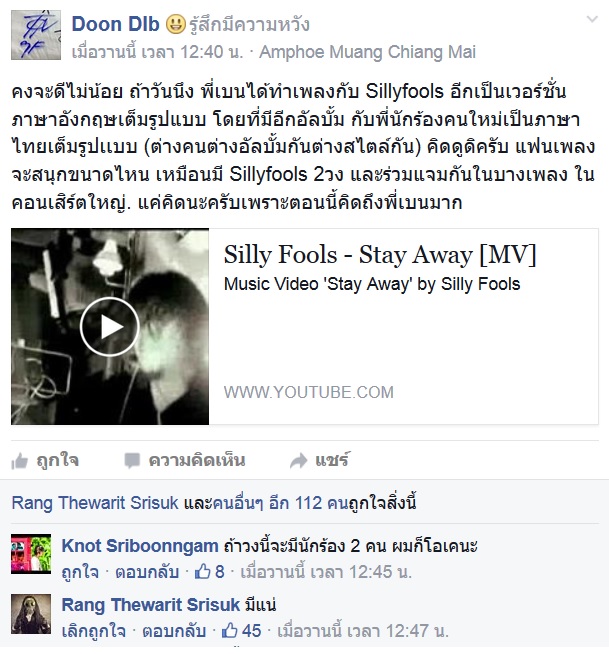Image resolution: width=609 pixels, height=654 pixels.
Task: Click the WWW.YOUTUBE.COM source link
Action: coord(309,392)
